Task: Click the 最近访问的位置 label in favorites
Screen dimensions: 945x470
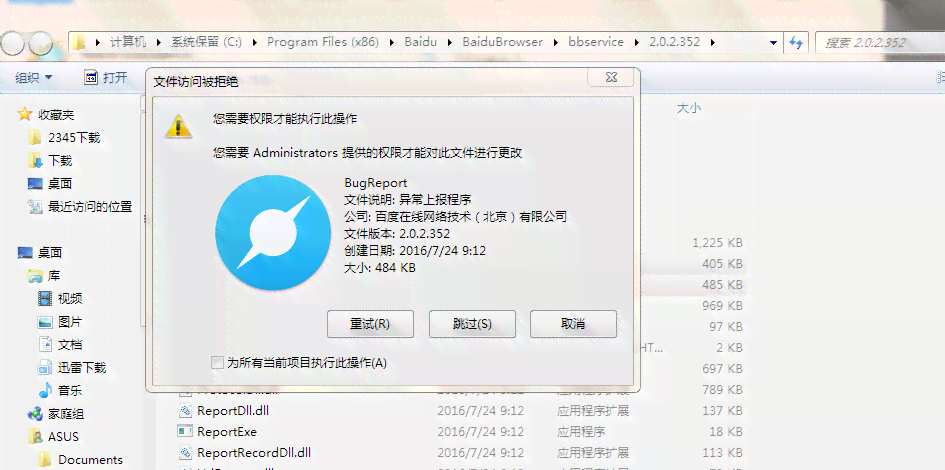Action: click(90, 207)
